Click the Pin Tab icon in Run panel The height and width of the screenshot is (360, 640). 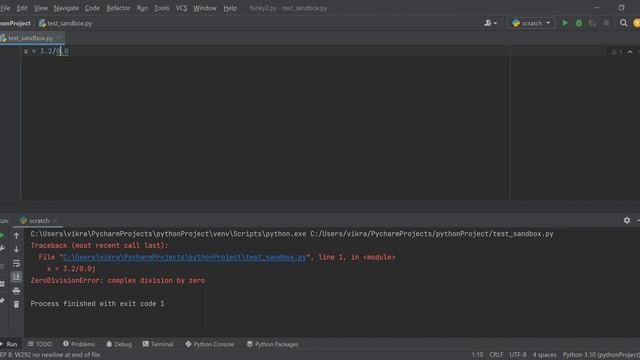click(2, 301)
